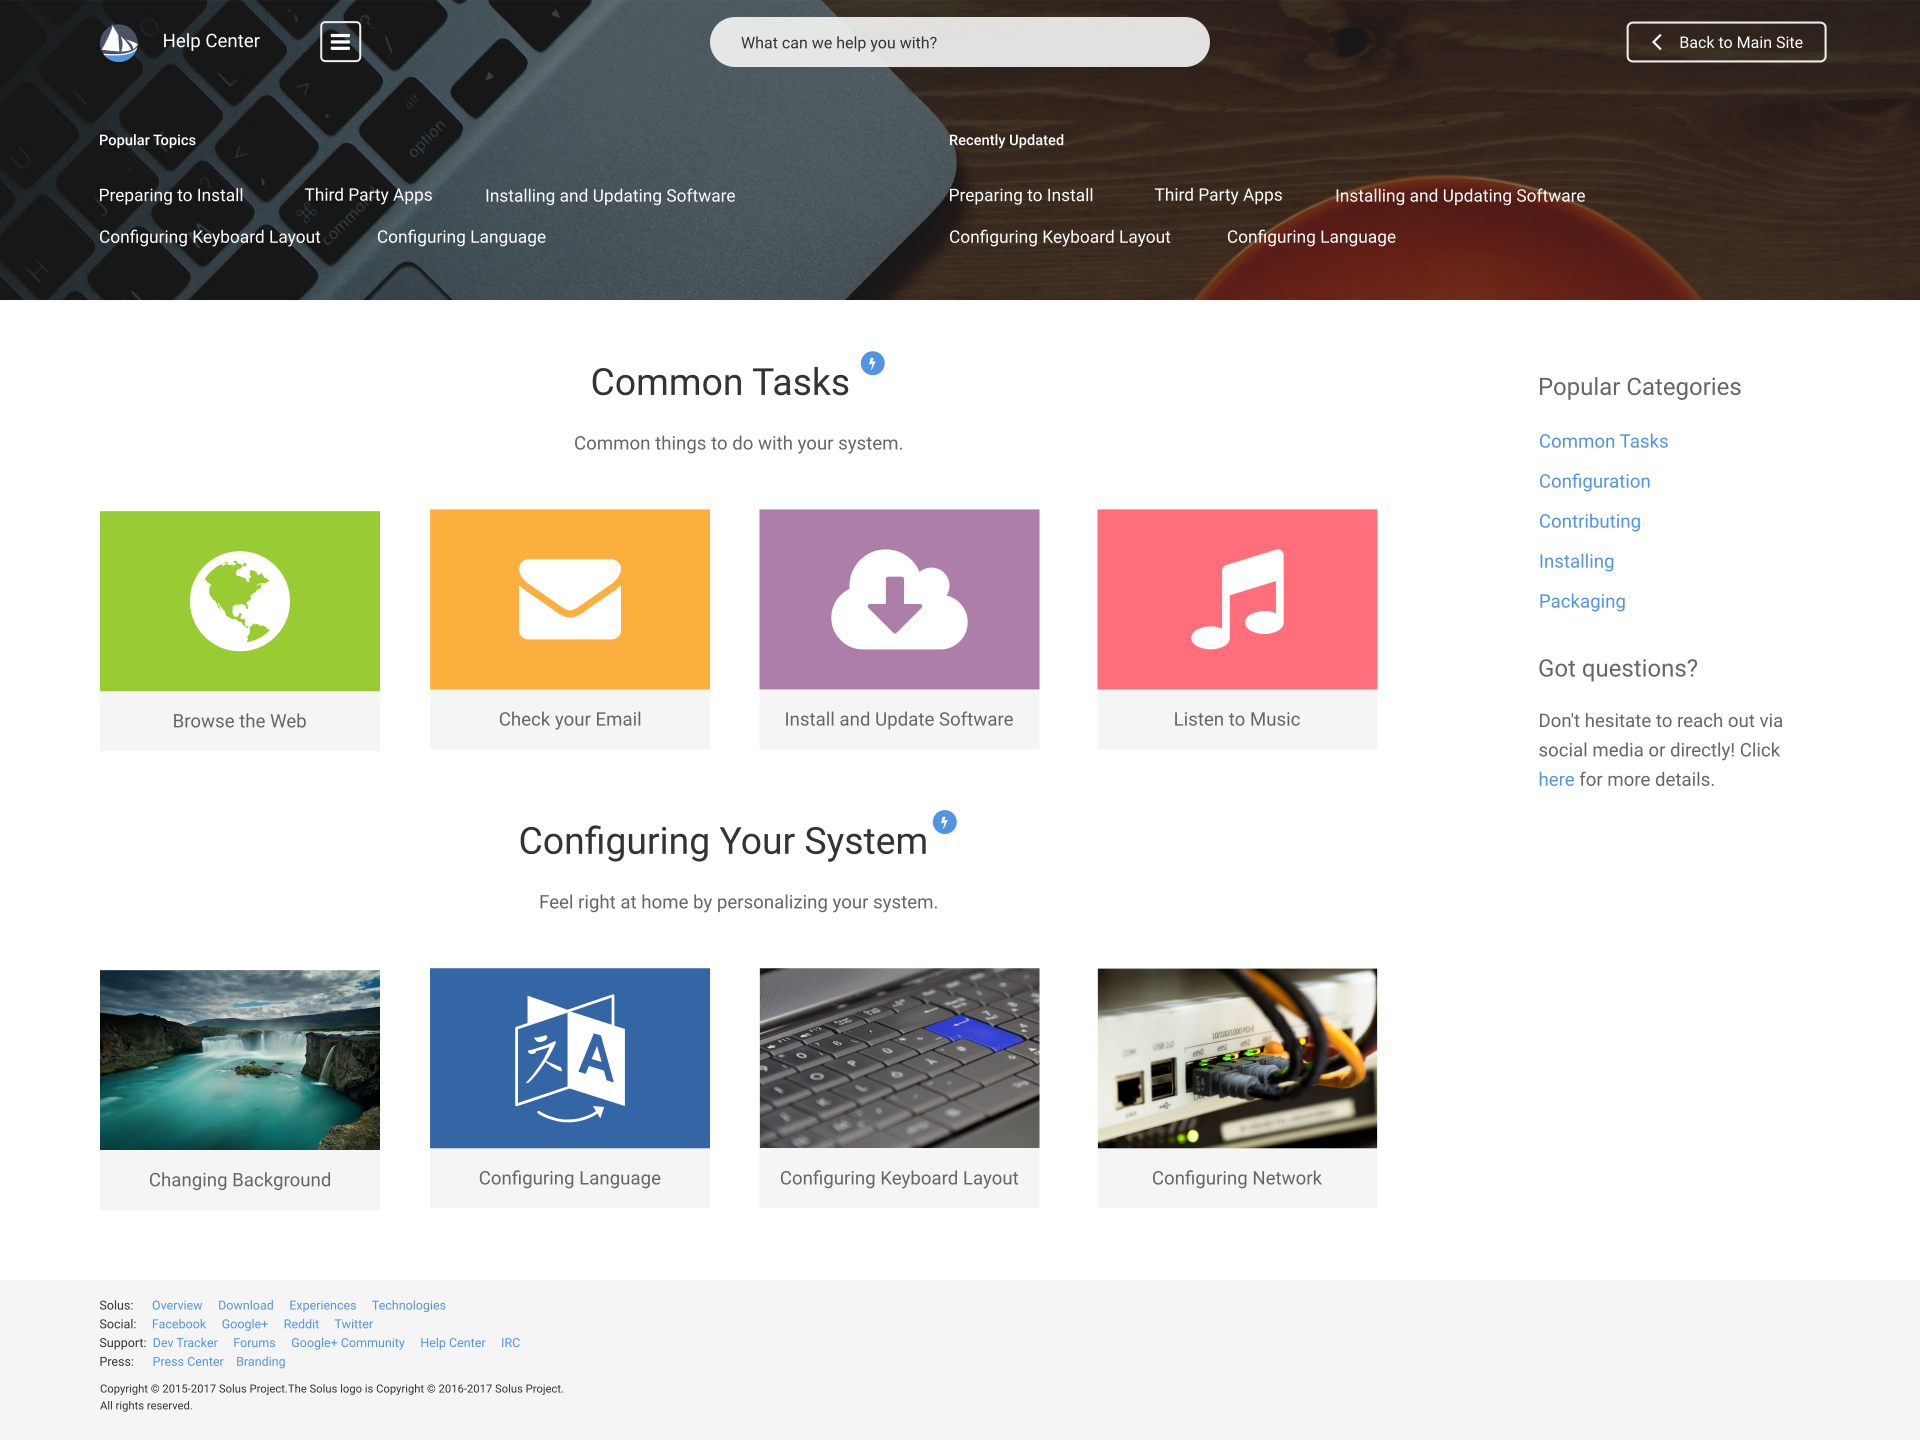1920x1440 pixels.
Task: Open Configuring Keyboard Layout under Popular Topics
Action: point(210,237)
